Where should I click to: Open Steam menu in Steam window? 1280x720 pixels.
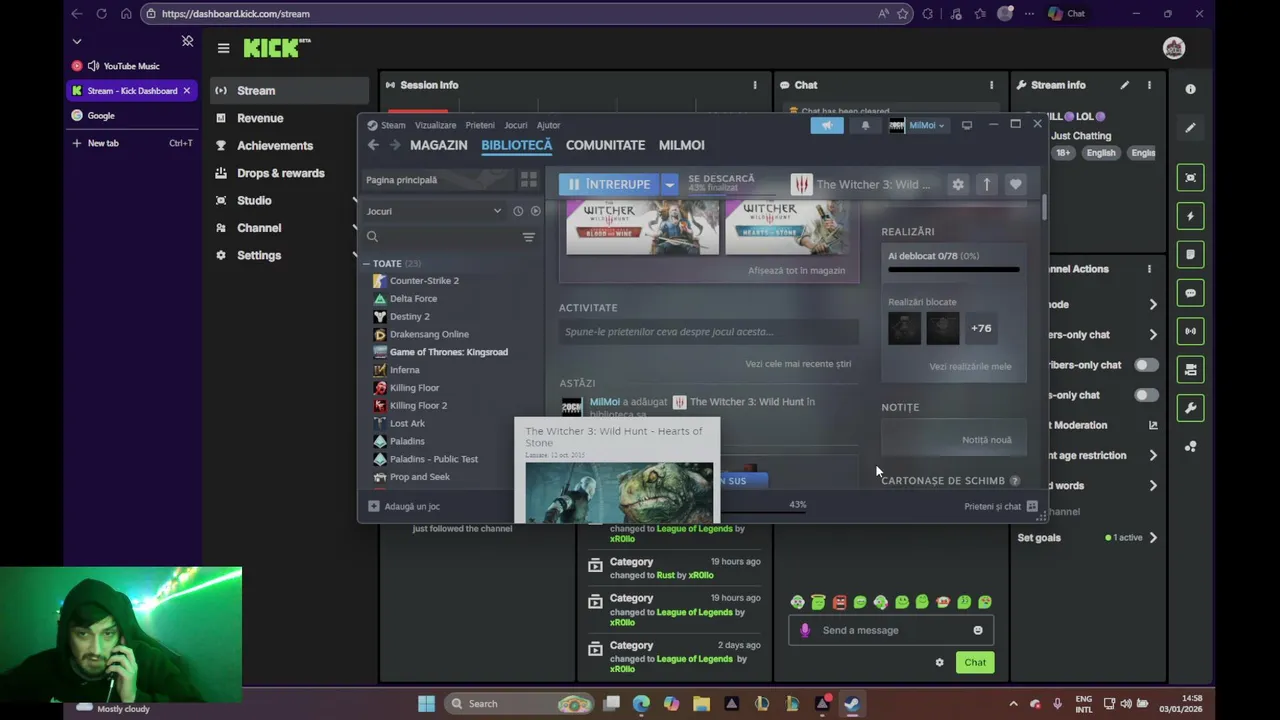point(393,125)
